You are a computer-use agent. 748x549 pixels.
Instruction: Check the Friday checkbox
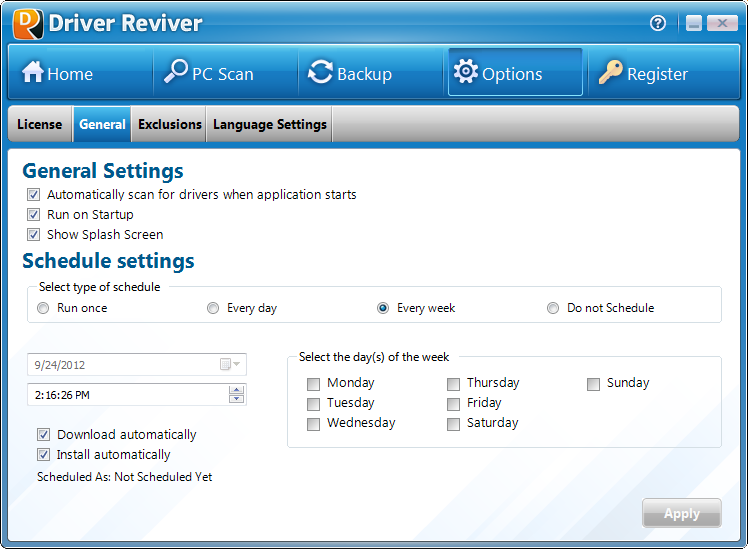[453, 404]
